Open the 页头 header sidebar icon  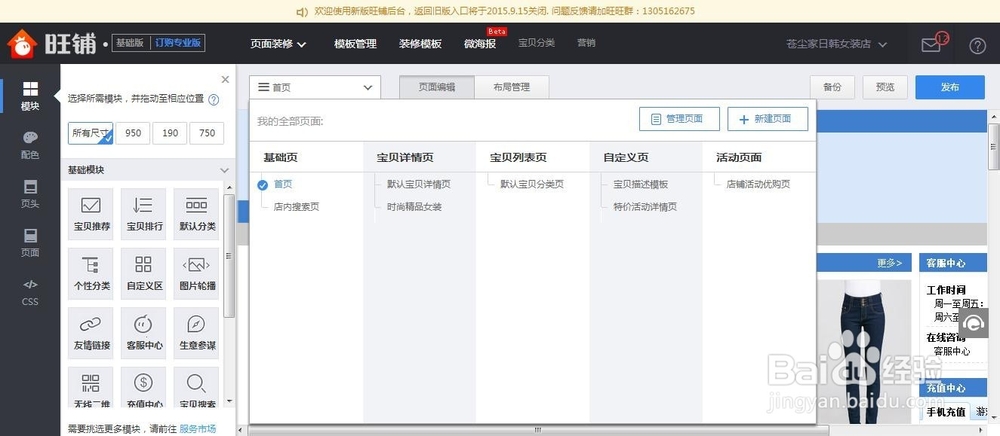click(30, 194)
